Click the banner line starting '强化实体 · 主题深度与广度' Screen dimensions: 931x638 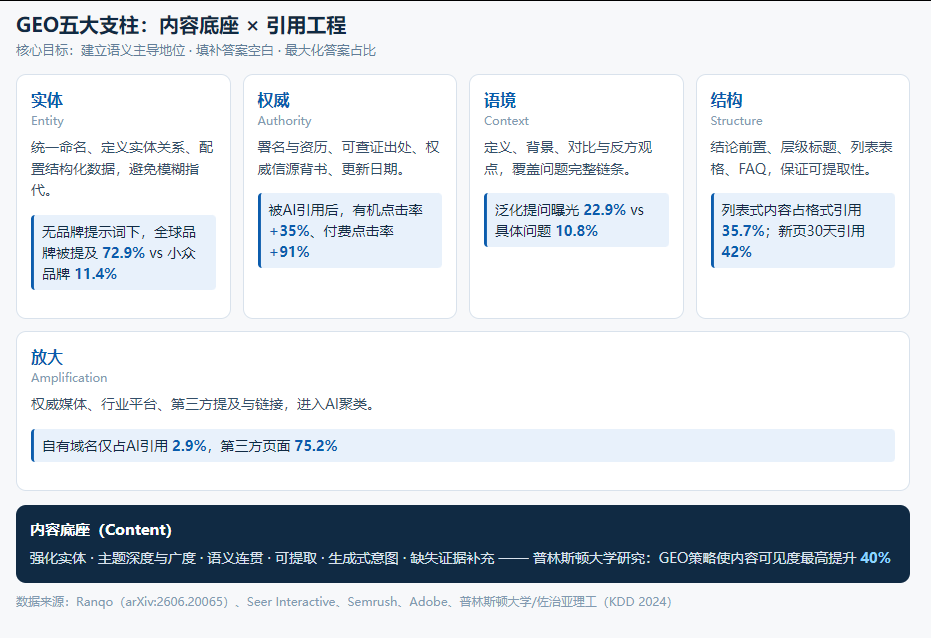460,558
